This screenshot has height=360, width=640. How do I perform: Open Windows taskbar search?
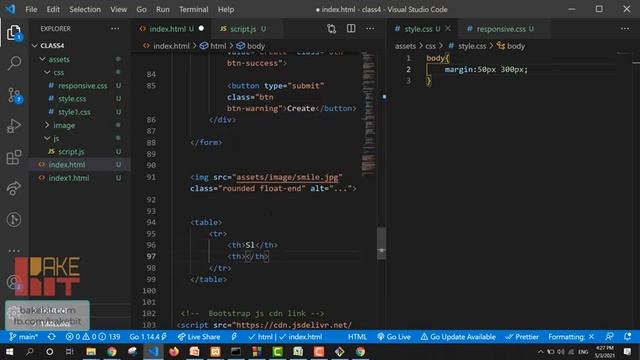point(29,351)
